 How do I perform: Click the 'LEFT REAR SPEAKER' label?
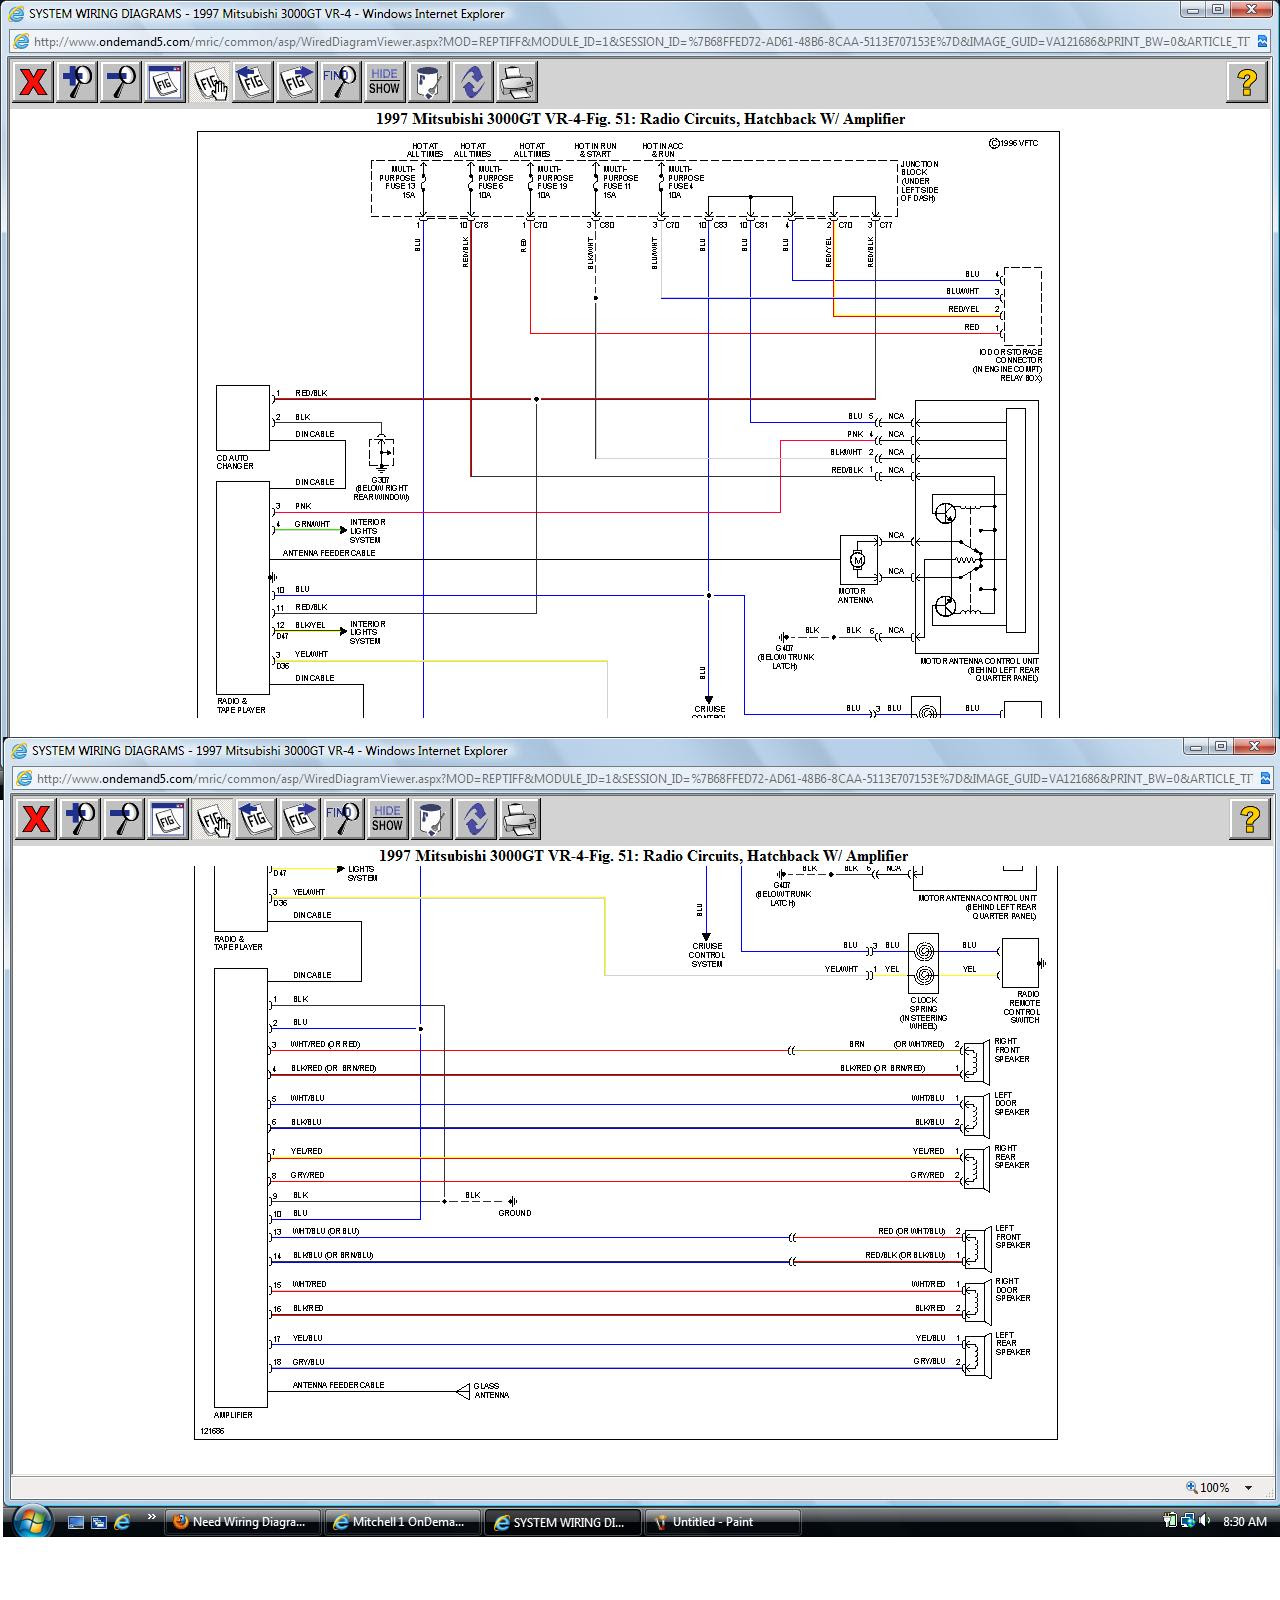(x=1012, y=1344)
